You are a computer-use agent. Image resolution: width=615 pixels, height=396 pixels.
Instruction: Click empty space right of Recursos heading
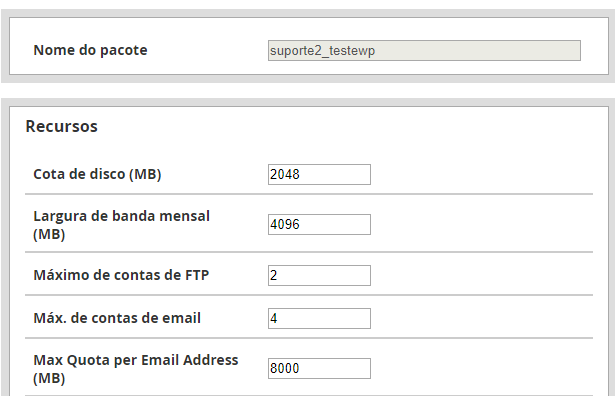pyautogui.click(x=345, y=126)
